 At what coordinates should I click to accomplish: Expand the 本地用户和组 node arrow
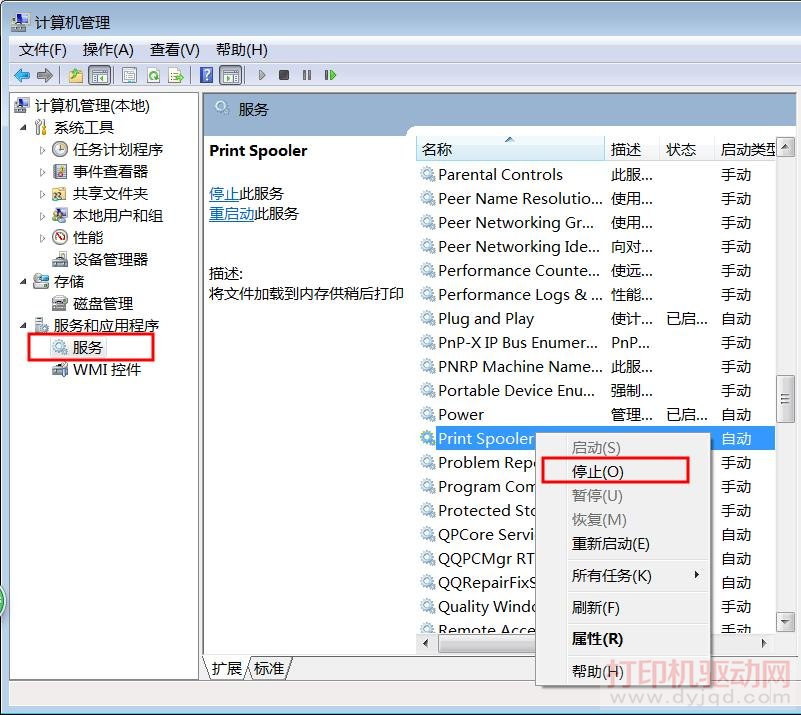(42, 216)
